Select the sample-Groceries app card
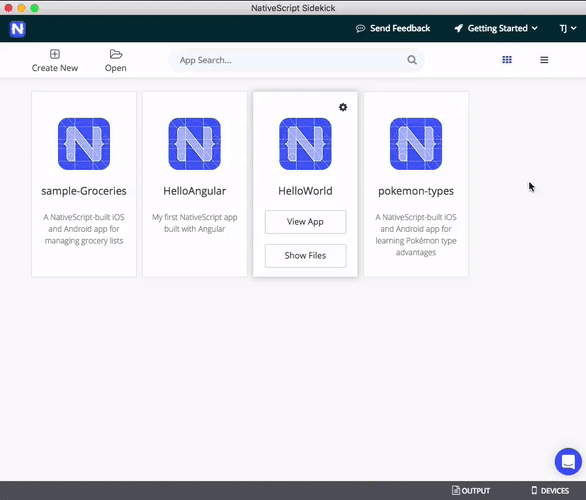The height and width of the screenshot is (500, 586). pyautogui.click(x=84, y=184)
